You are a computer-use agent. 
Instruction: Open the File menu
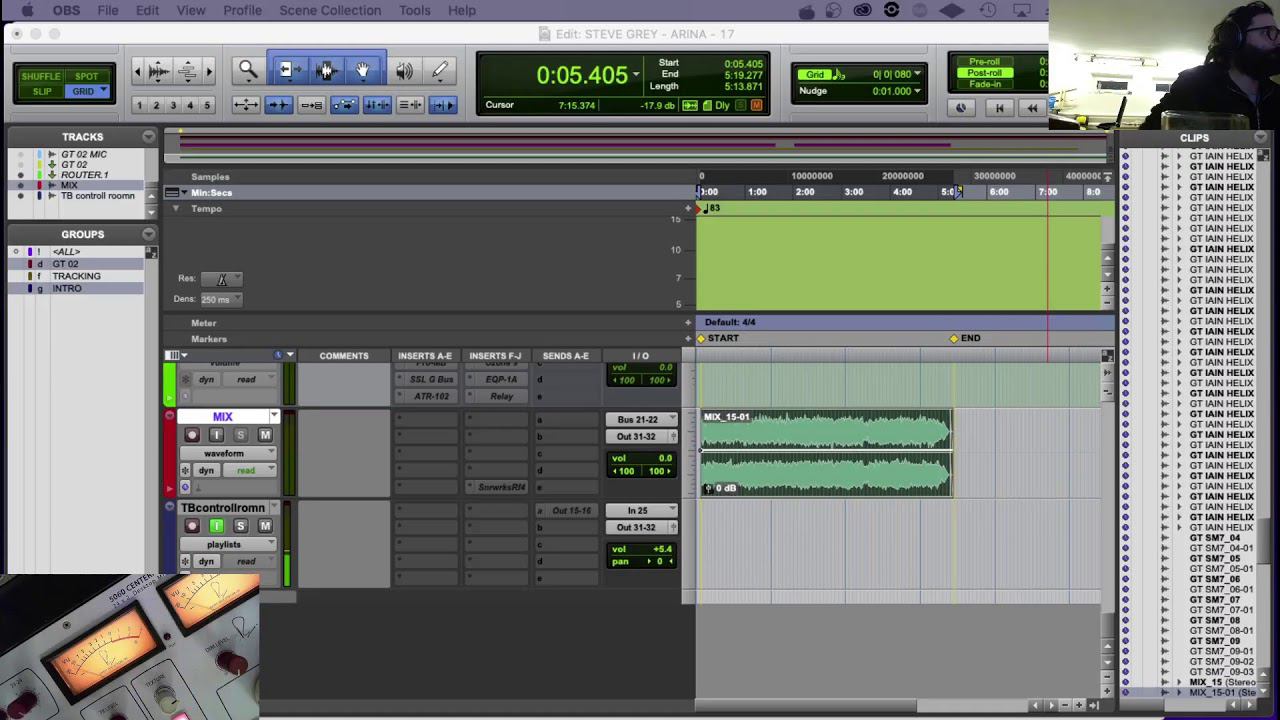107,10
